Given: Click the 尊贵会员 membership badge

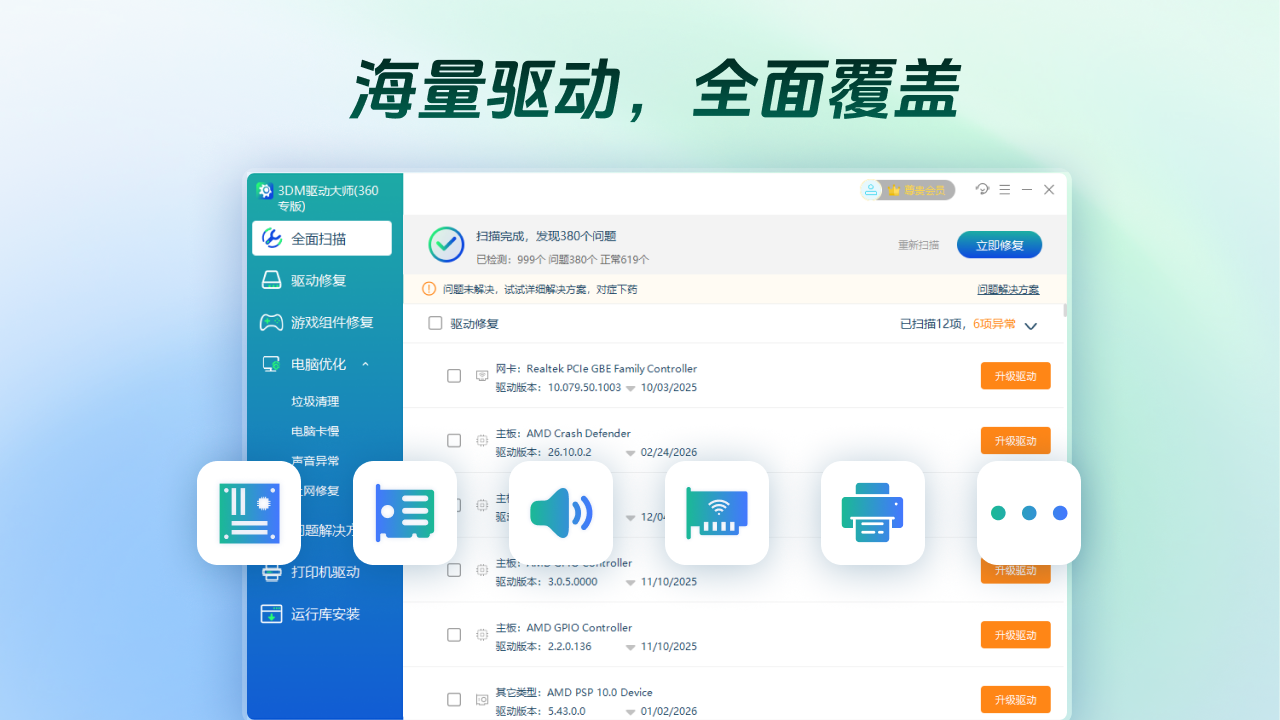Looking at the screenshot, I should point(908,190).
